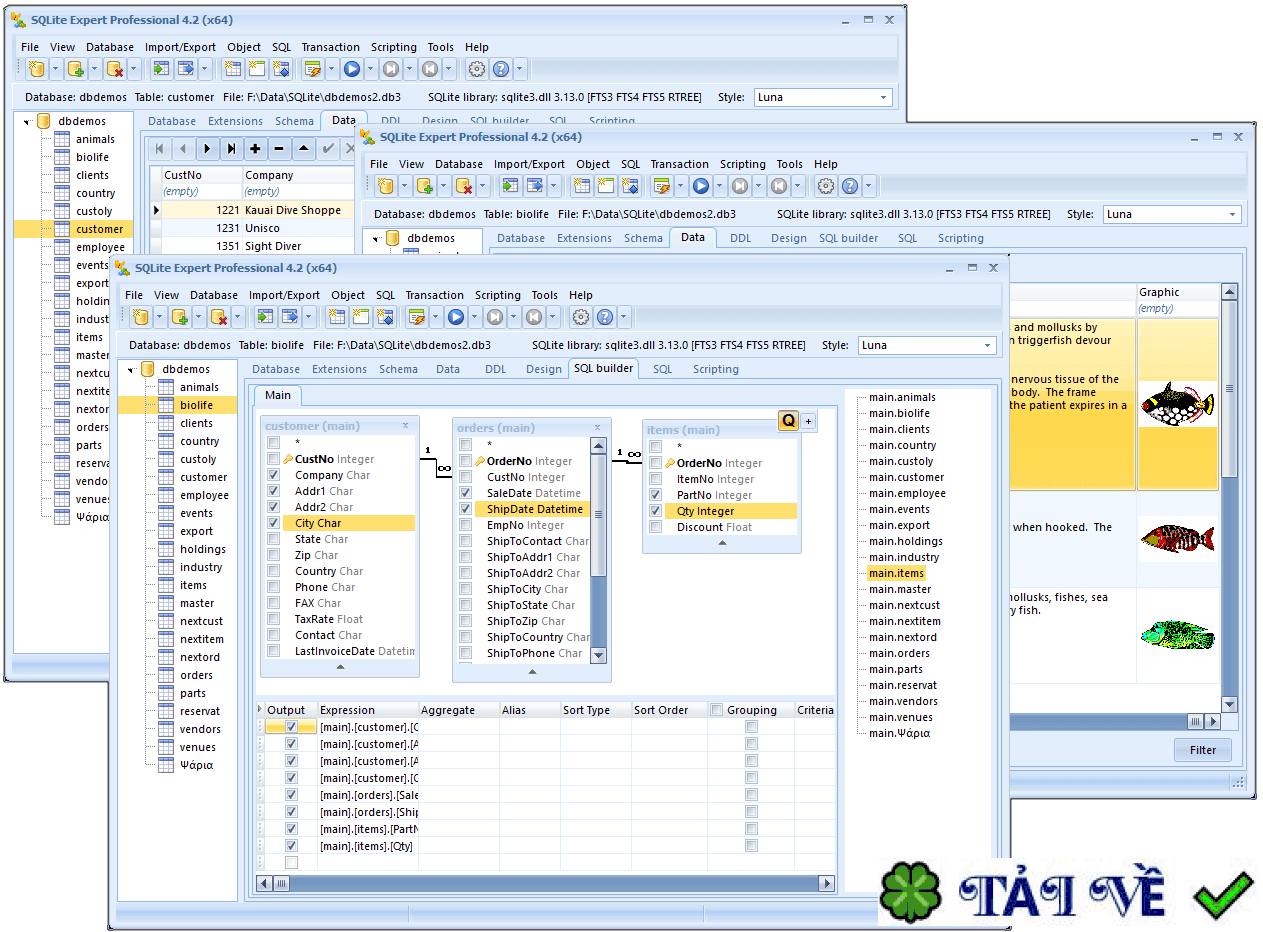Check the EmpNo Integer field in the orders box
Image resolution: width=1263 pixels, height=932 pixels.
click(x=466, y=525)
